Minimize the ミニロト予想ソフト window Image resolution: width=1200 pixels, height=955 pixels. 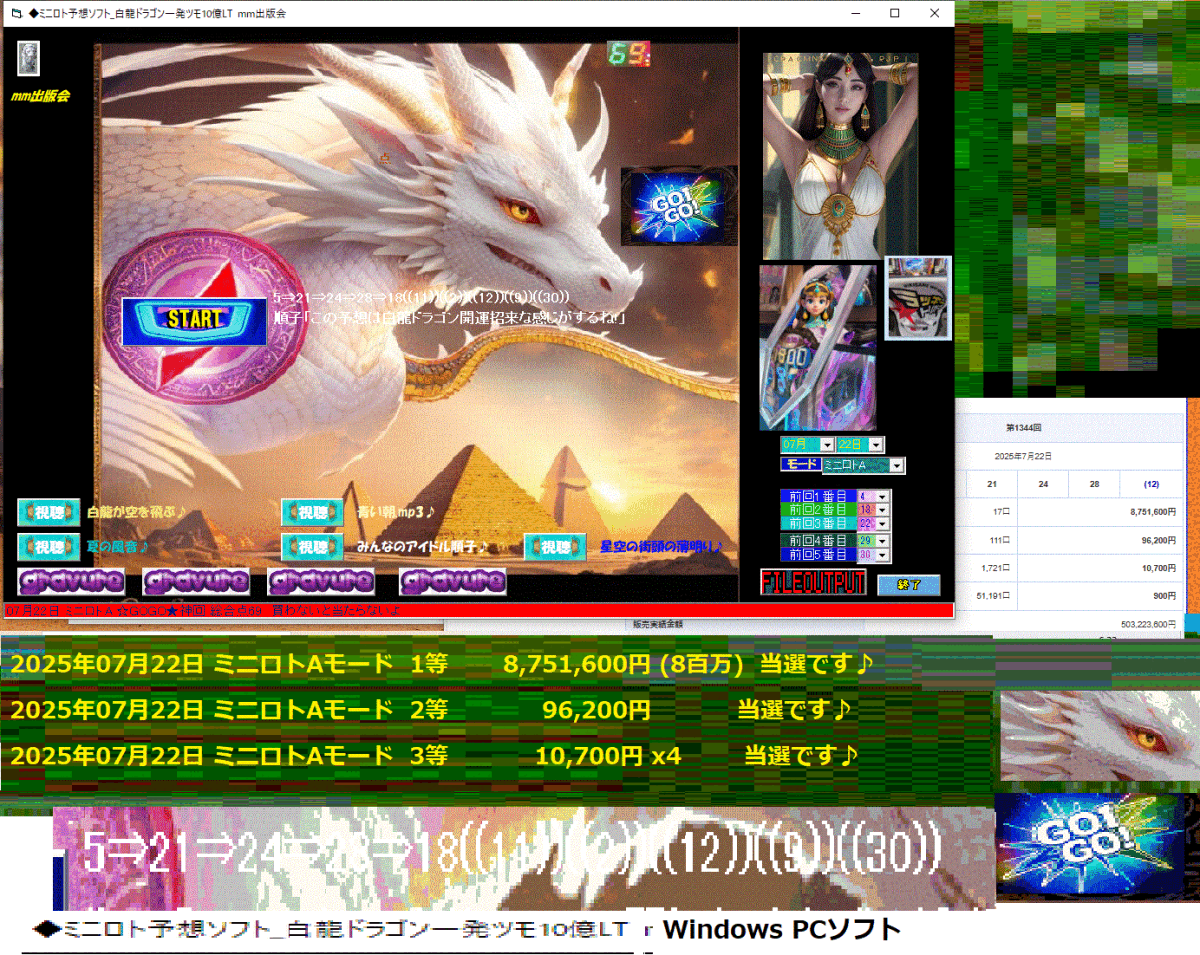click(x=855, y=14)
